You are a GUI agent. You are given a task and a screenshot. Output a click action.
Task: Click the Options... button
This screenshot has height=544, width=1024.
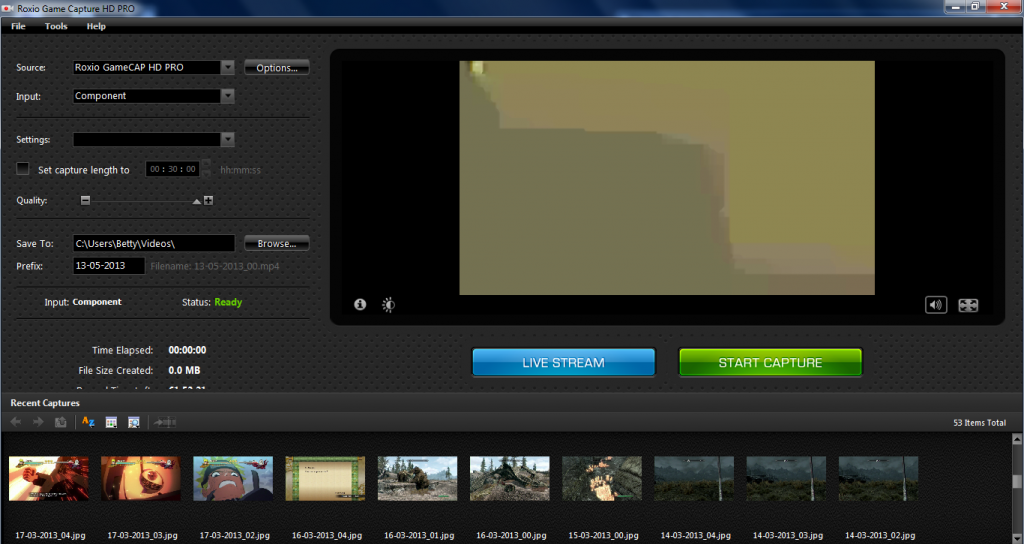tap(277, 67)
